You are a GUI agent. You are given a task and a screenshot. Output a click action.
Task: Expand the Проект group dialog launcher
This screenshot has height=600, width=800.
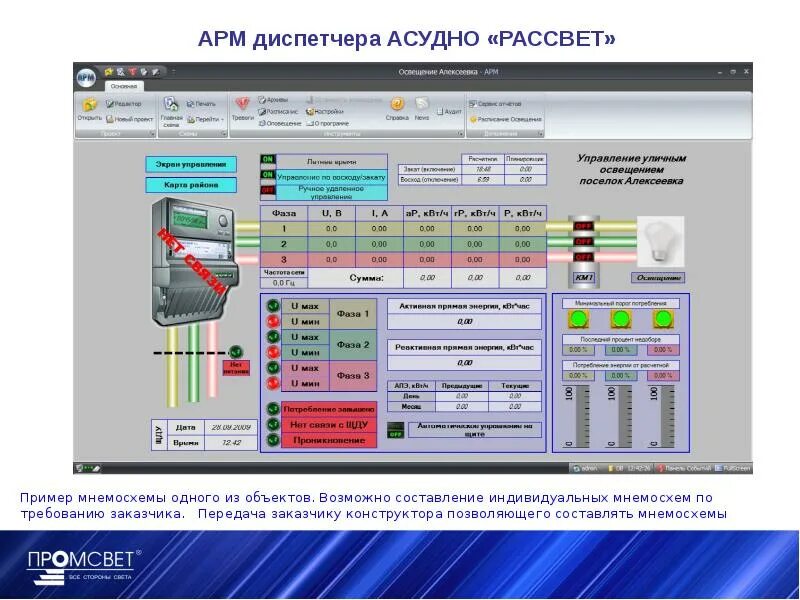152,134
